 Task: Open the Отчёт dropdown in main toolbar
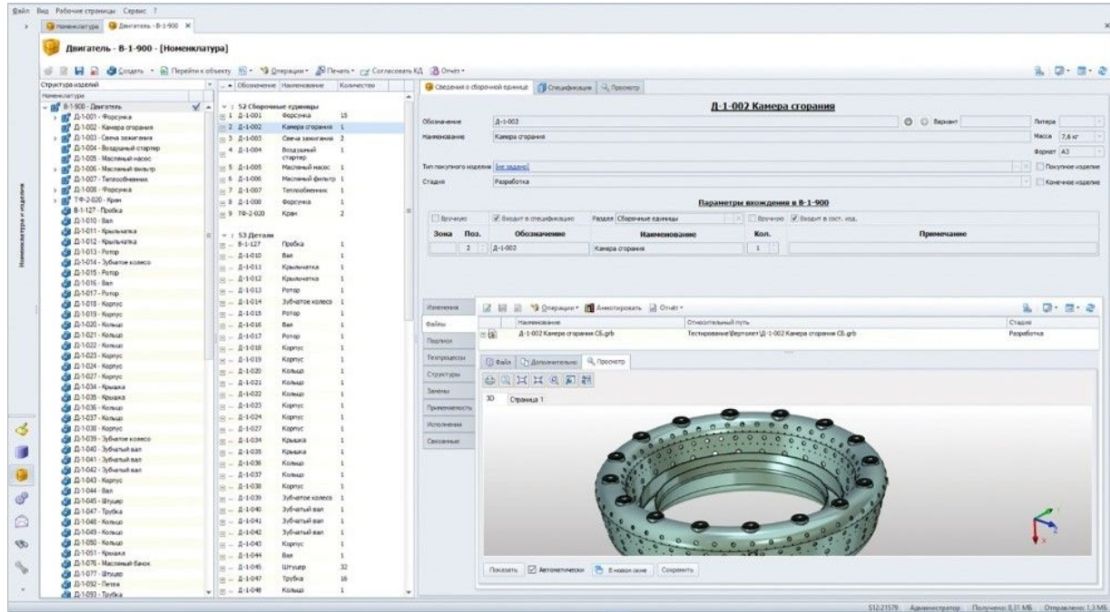(x=447, y=71)
